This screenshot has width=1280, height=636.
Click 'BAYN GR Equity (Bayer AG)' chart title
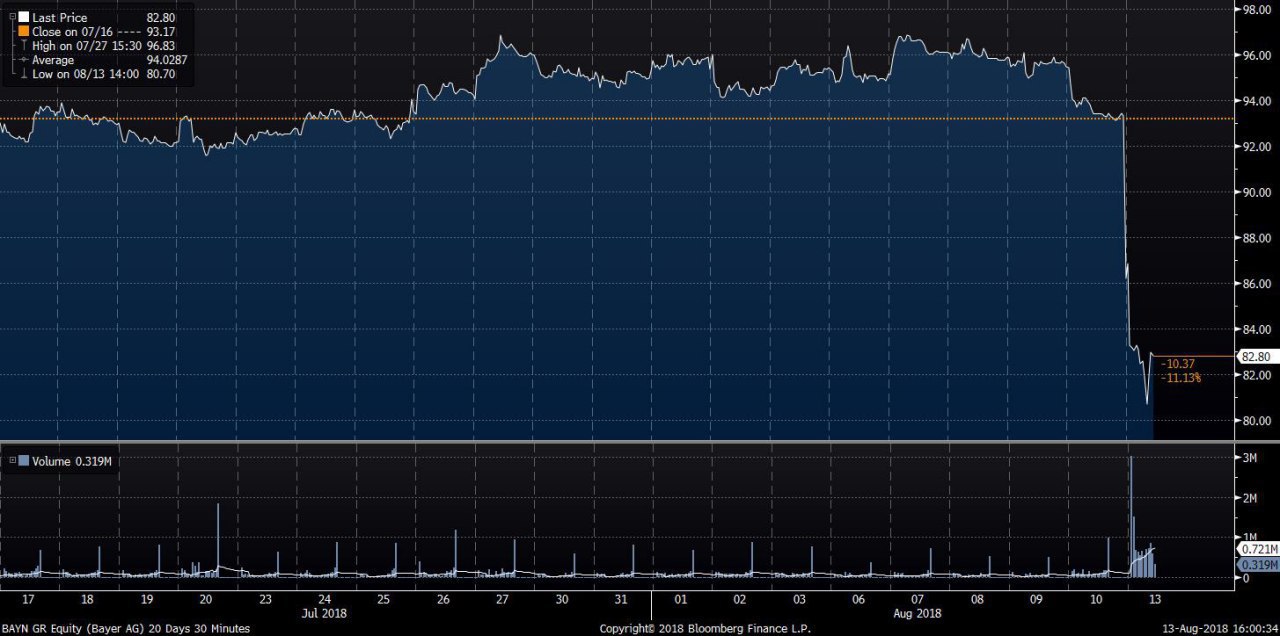pyautogui.click(x=73, y=628)
